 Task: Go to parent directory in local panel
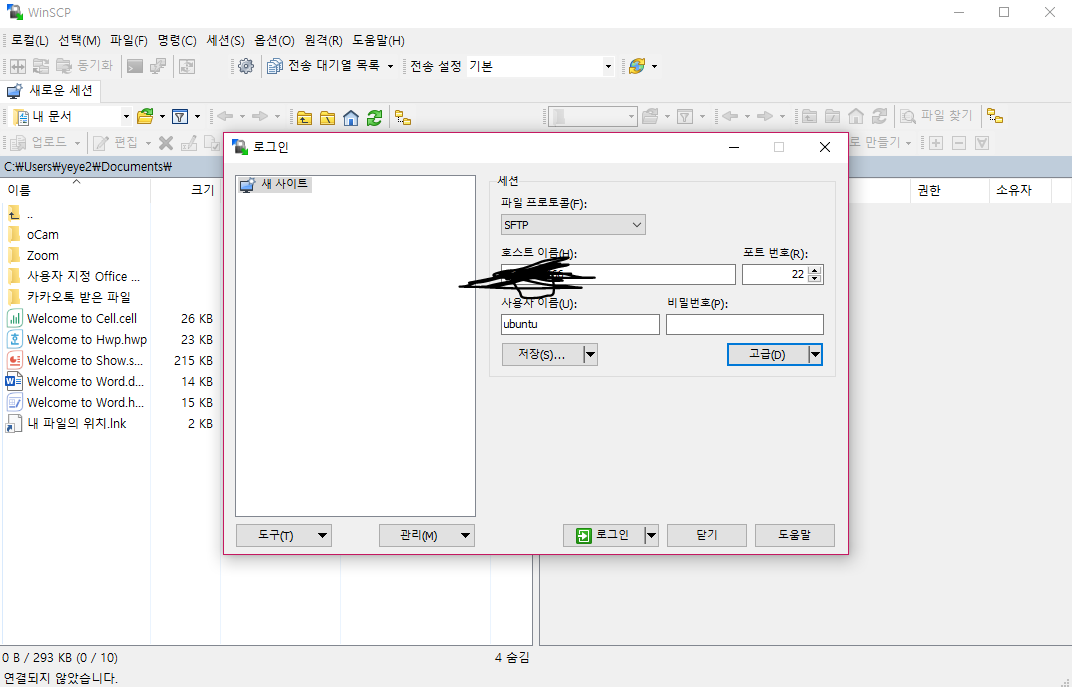[304, 118]
